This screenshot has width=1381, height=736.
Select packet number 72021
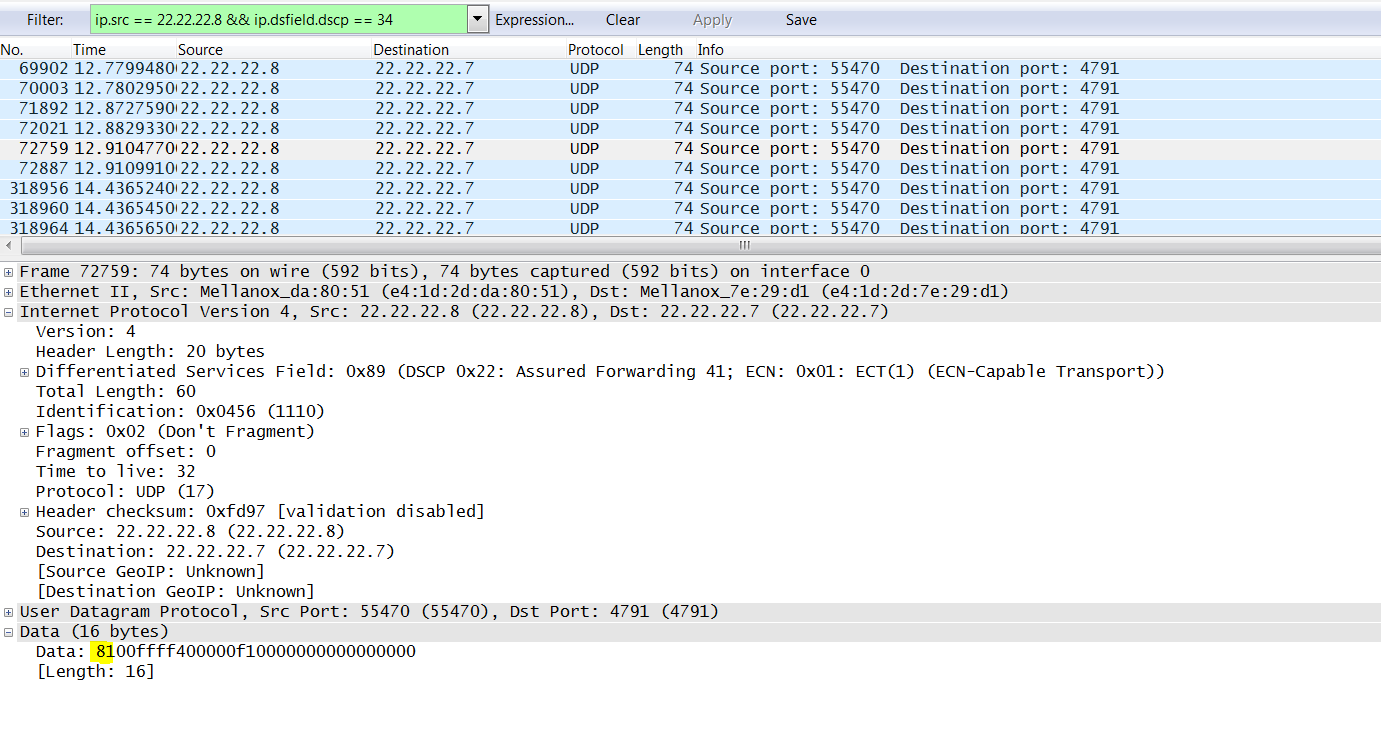pyautogui.click(x=690, y=129)
